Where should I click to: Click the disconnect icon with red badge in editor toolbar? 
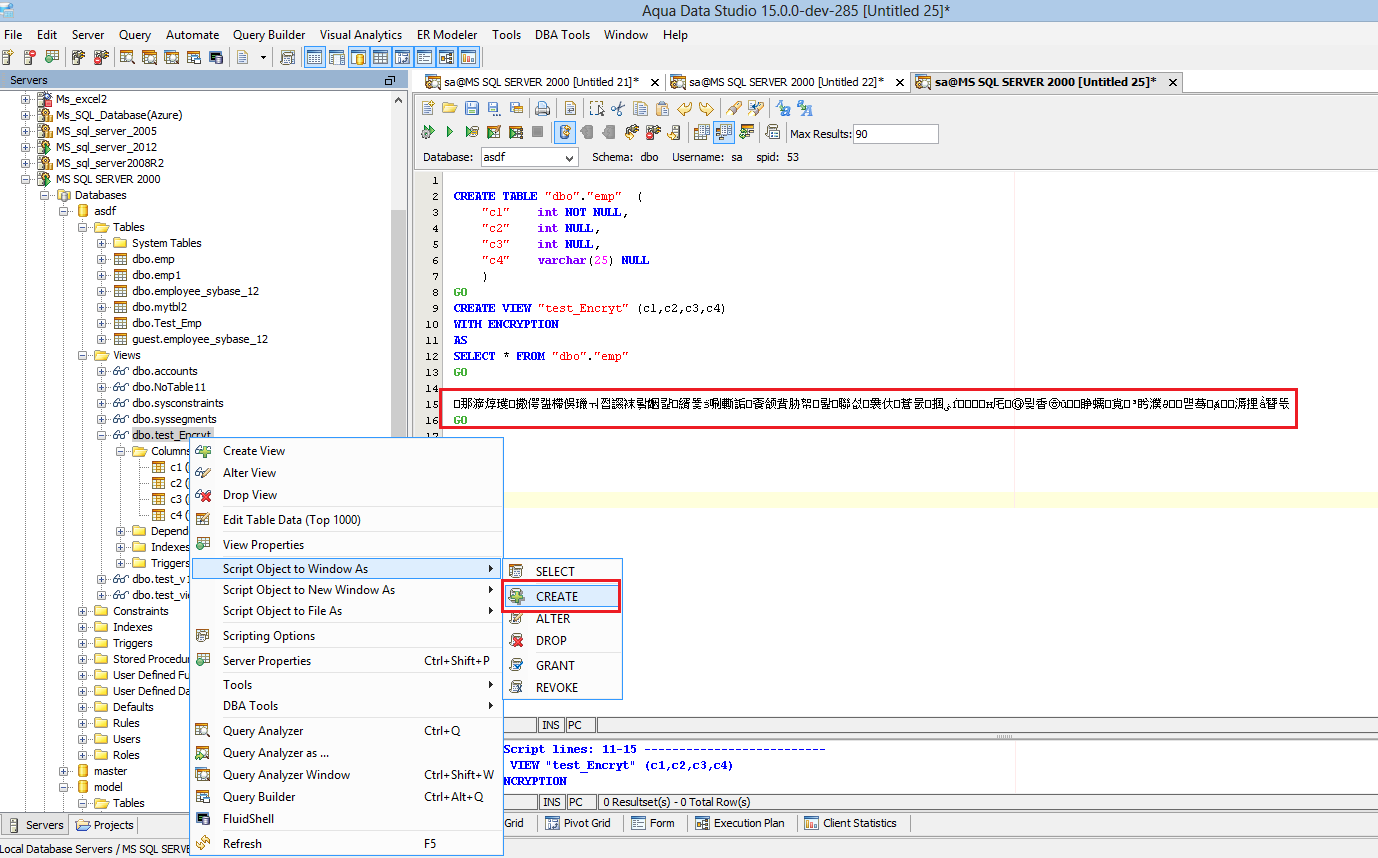654,132
